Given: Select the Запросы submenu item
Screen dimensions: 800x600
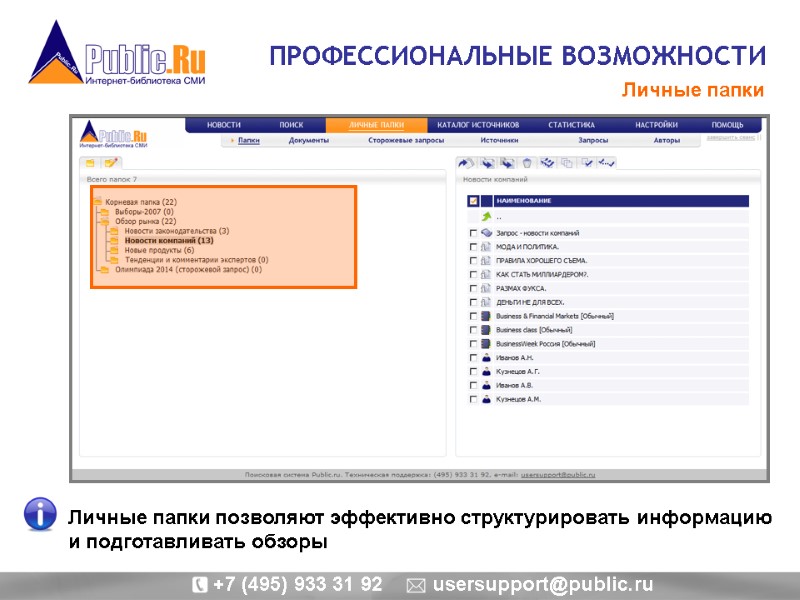Looking at the screenshot, I should pos(593,140).
